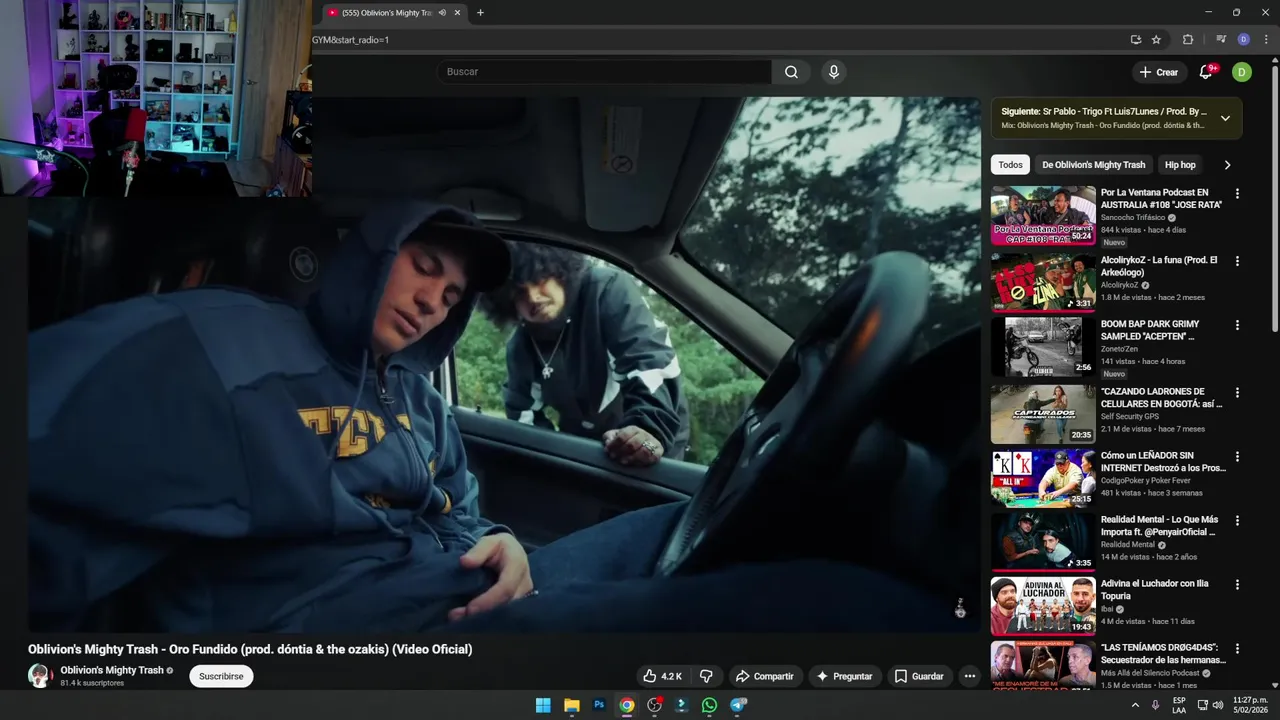Screen dimensions: 1280x720
Task: Save the video with the Guardar button
Action: pos(919,676)
